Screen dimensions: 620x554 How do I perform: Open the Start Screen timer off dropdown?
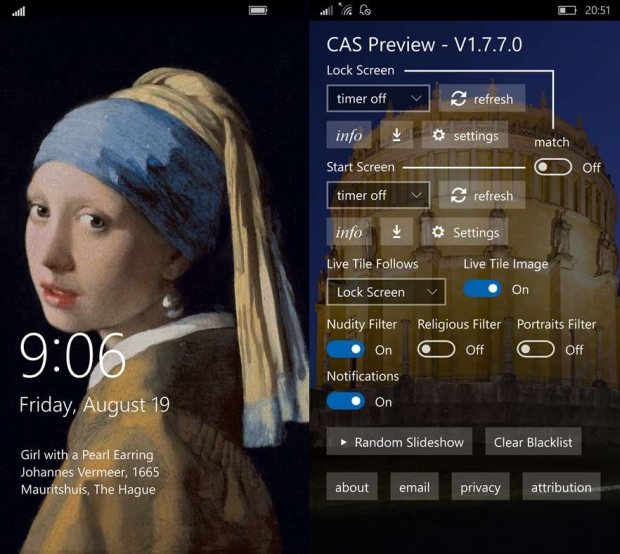[x=378, y=195]
